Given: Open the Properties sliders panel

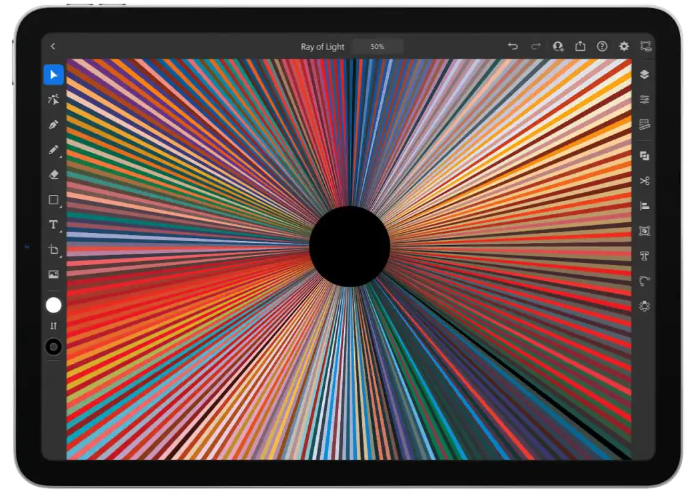Looking at the screenshot, I should click(x=644, y=99).
